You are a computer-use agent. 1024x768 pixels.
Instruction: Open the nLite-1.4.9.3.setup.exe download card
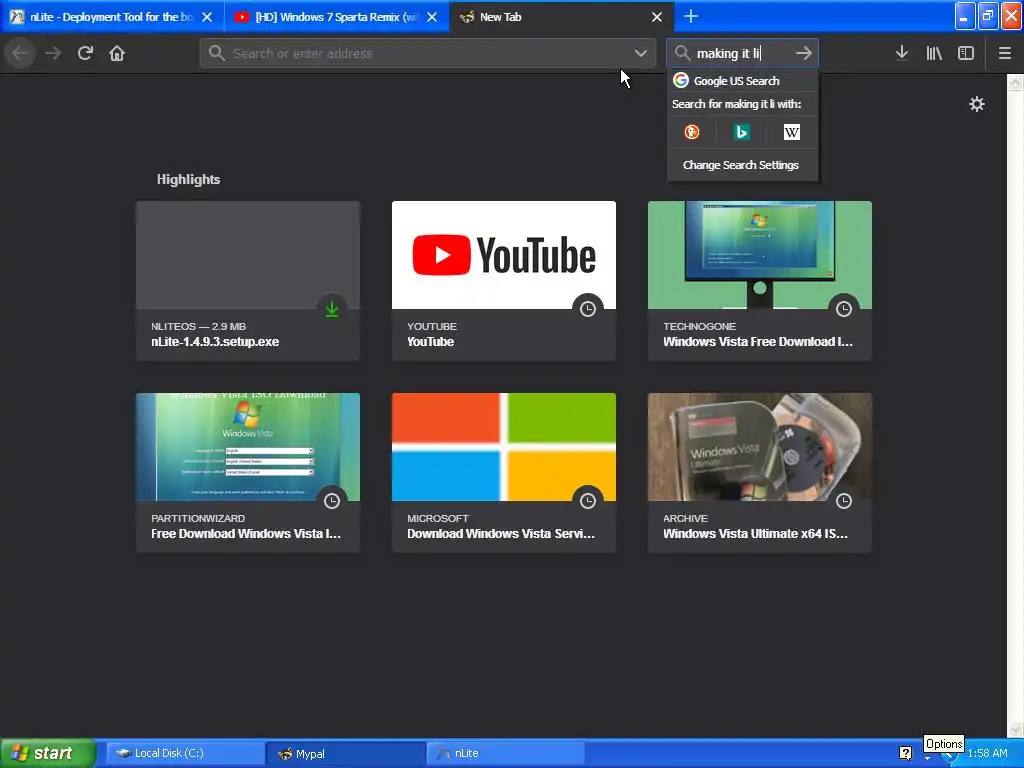pyautogui.click(x=248, y=281)
